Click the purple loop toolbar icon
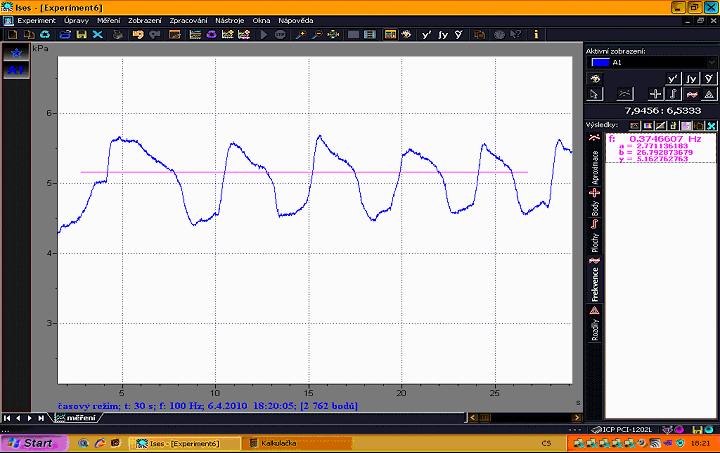The width and height of the screenshot is (720, 453). [x=211, y=34]
